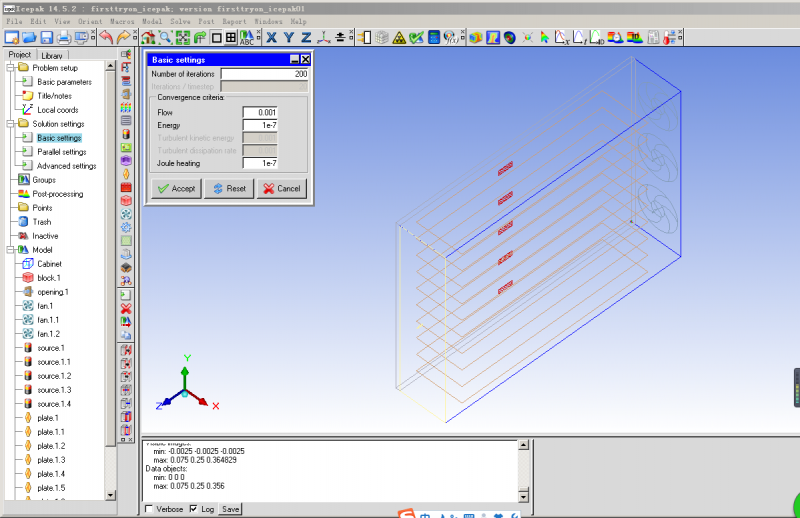Viewport: 800px width, 518px height.
Task: Click the Plane cut post-processing icon
Action: click(493, 37)
